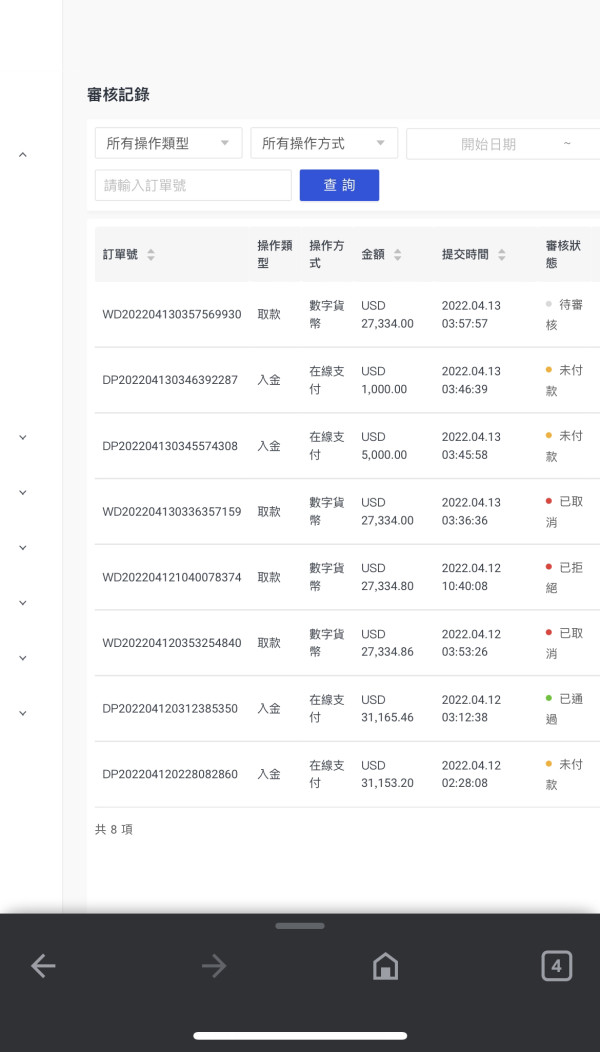Image resolution: width=600 pixels, height=1052 pixels.
Task: Go to browser home page
Action: pos(385,965)
